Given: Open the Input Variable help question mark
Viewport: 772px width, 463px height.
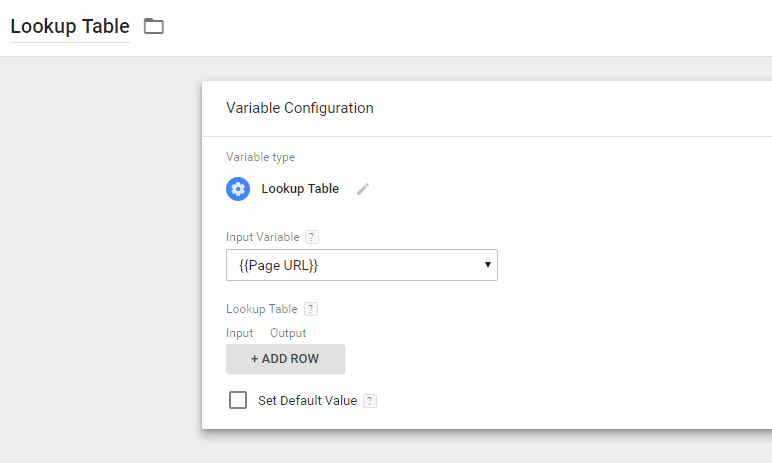Looking at the screenshot, I should (x=312, y=237).
